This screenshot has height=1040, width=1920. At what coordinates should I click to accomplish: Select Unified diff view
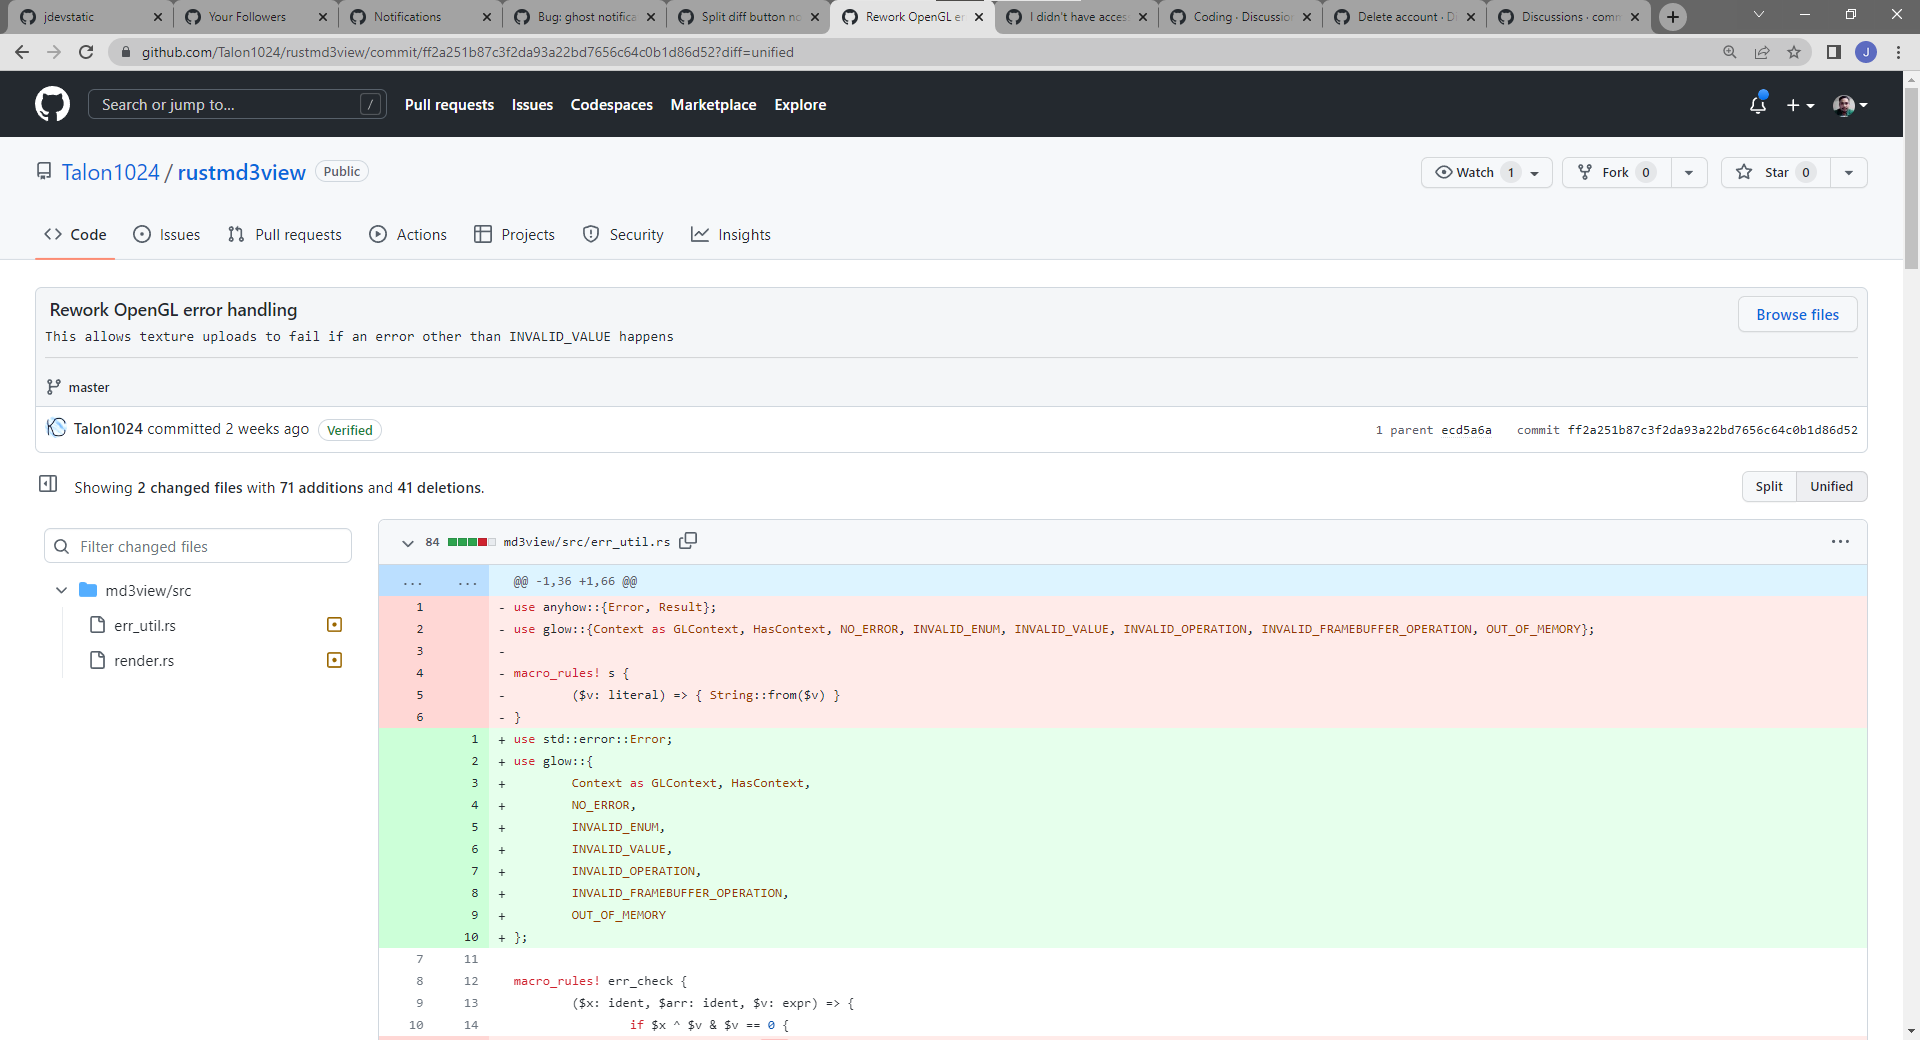pos(1832,486)
